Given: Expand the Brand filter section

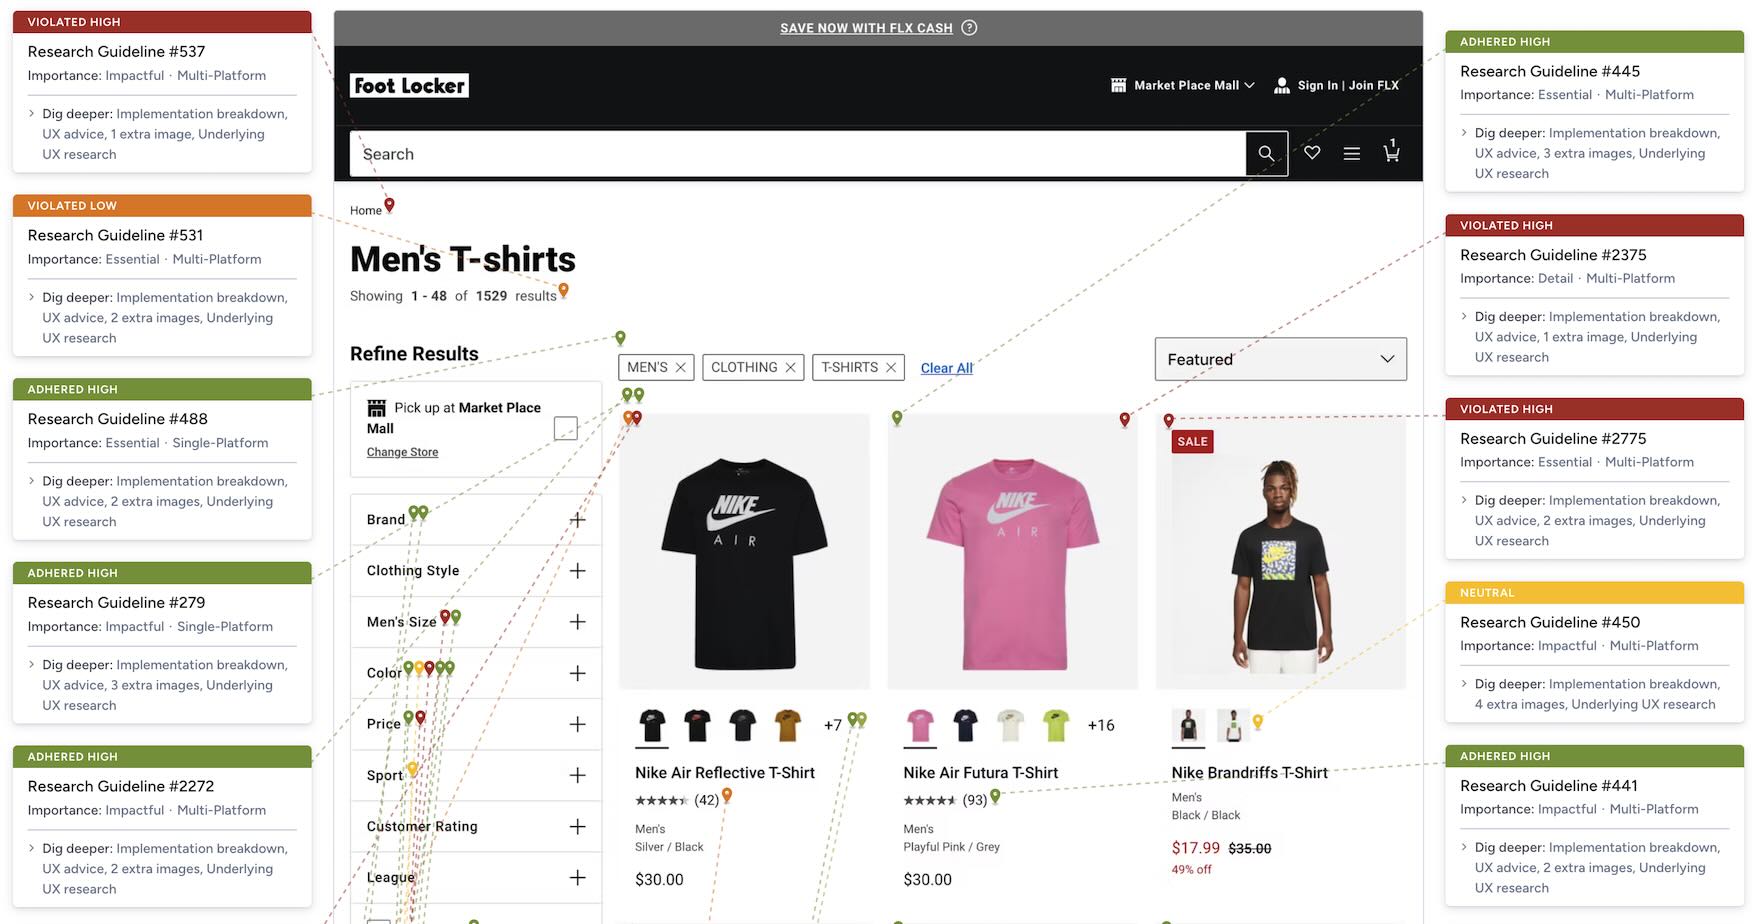Looking at the screenshot, I should pos(476,520).
